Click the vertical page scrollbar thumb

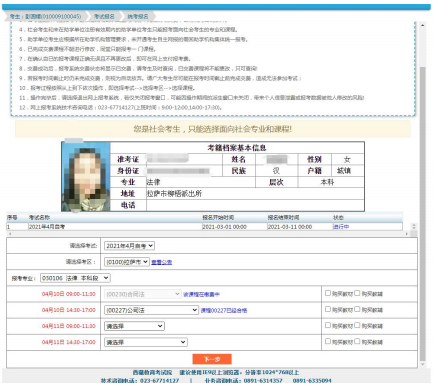422,213
